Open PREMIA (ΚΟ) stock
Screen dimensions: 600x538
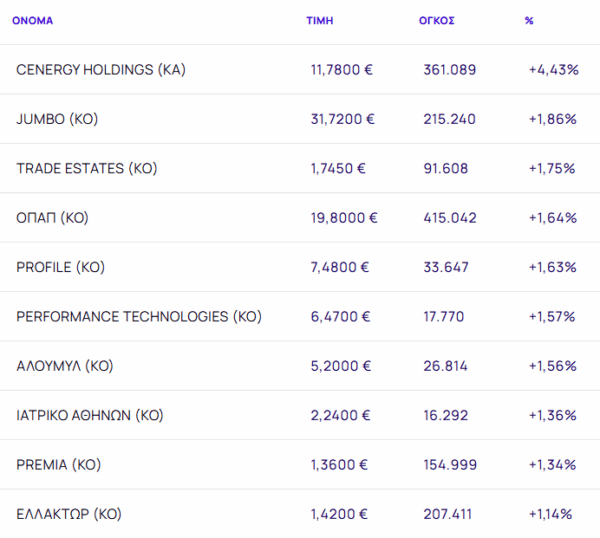point(59,465)
